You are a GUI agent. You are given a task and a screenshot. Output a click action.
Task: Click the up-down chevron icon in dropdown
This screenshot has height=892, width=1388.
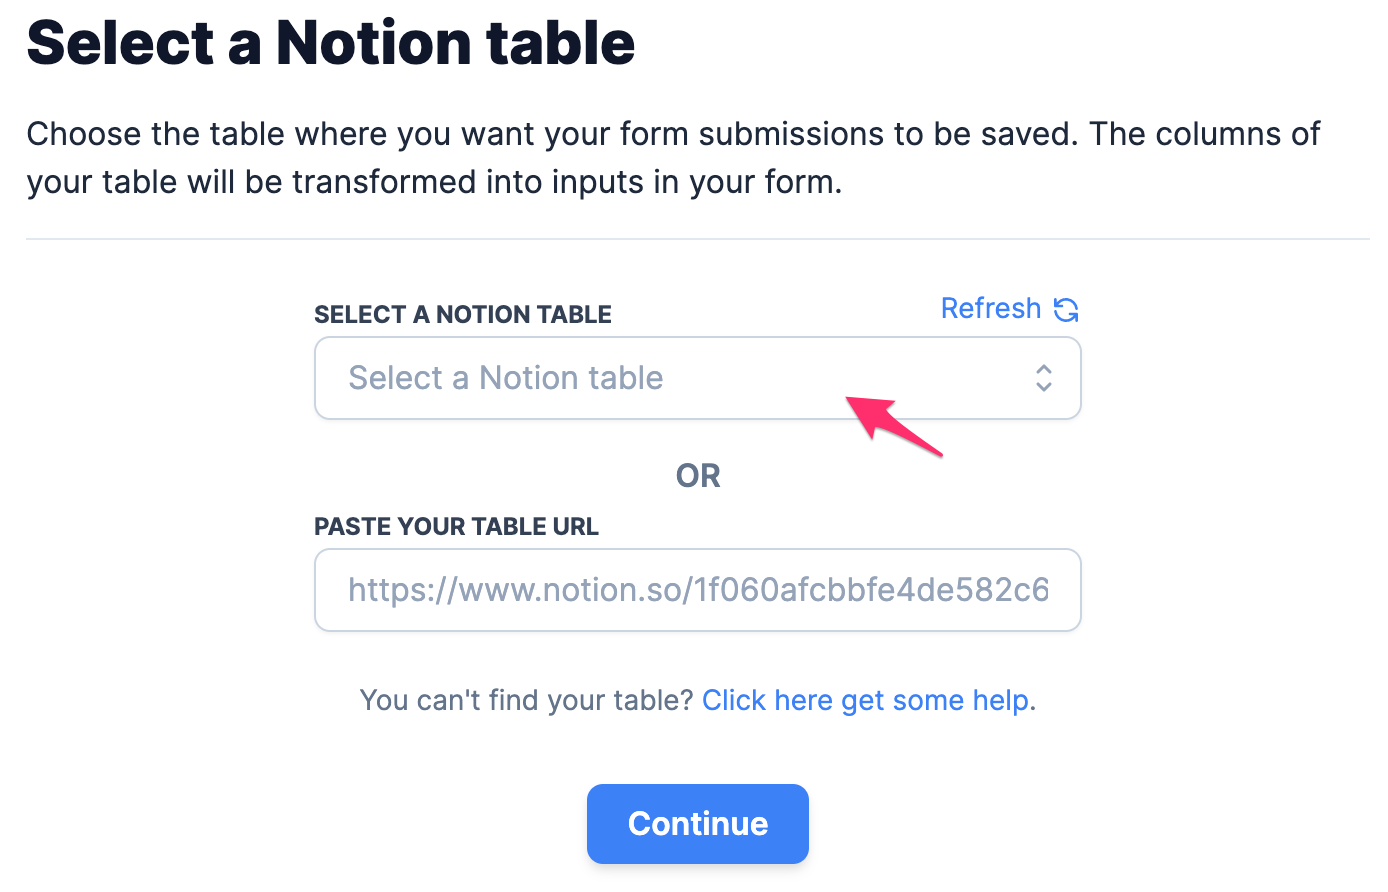click(1044, 378)
